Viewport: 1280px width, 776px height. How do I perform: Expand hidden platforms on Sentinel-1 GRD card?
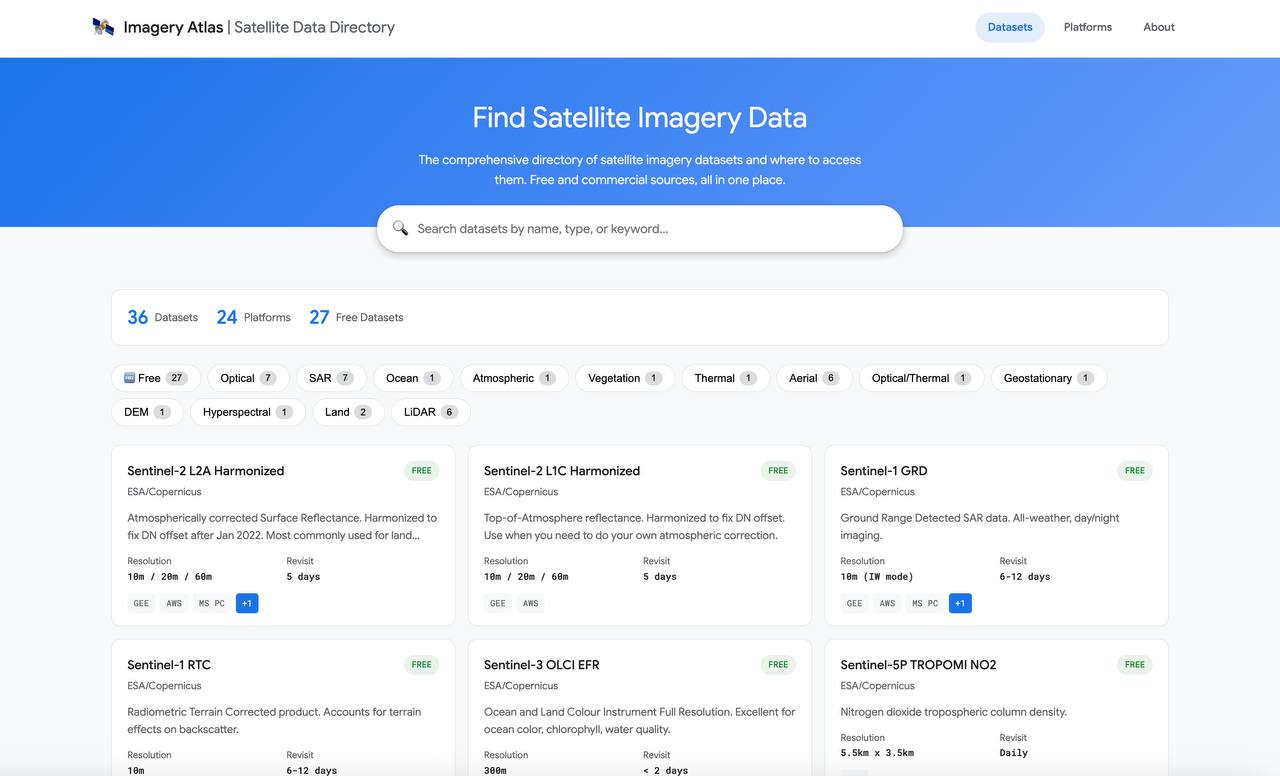pyautogui.click(x=960, y=603)
